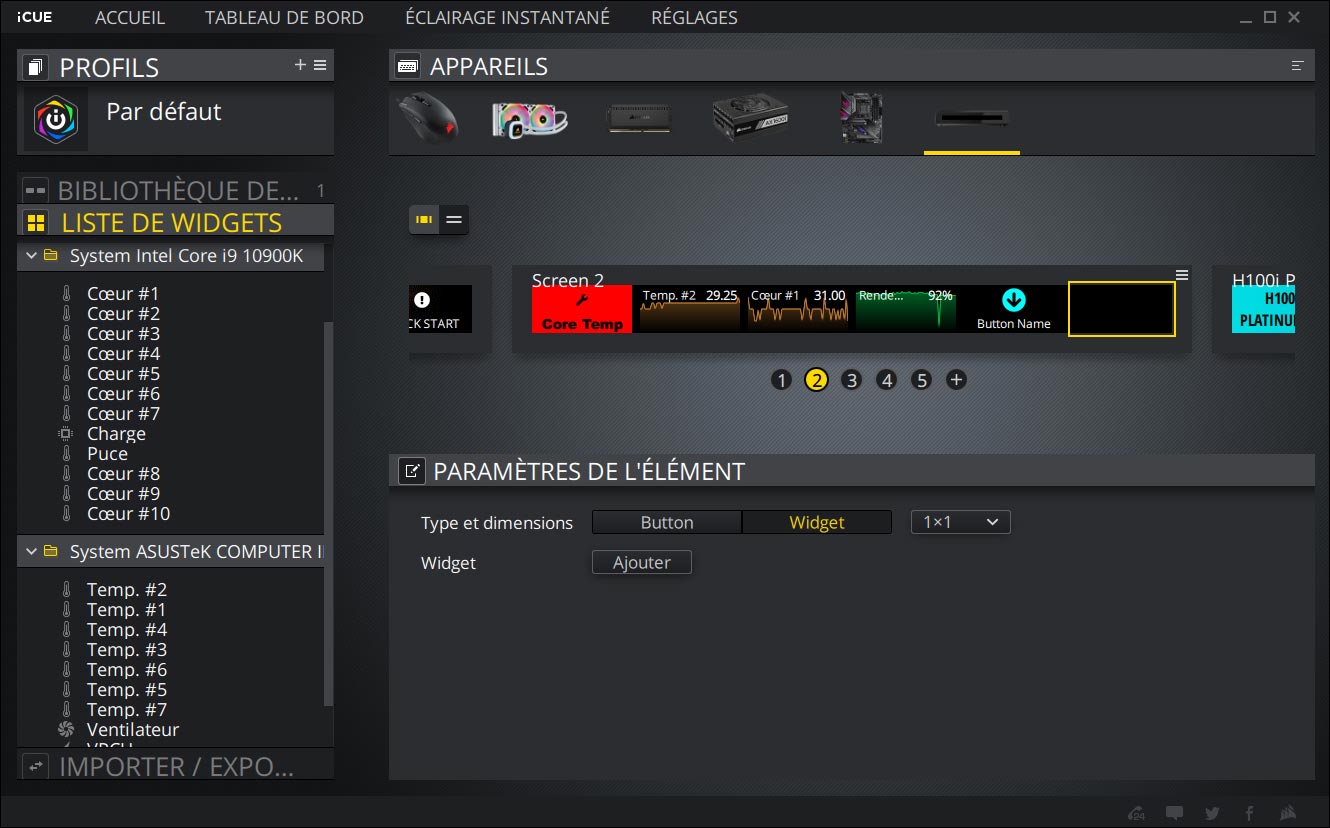Go to screen page 3
This screenshot has width=1330, height=828.
[851, 380]
